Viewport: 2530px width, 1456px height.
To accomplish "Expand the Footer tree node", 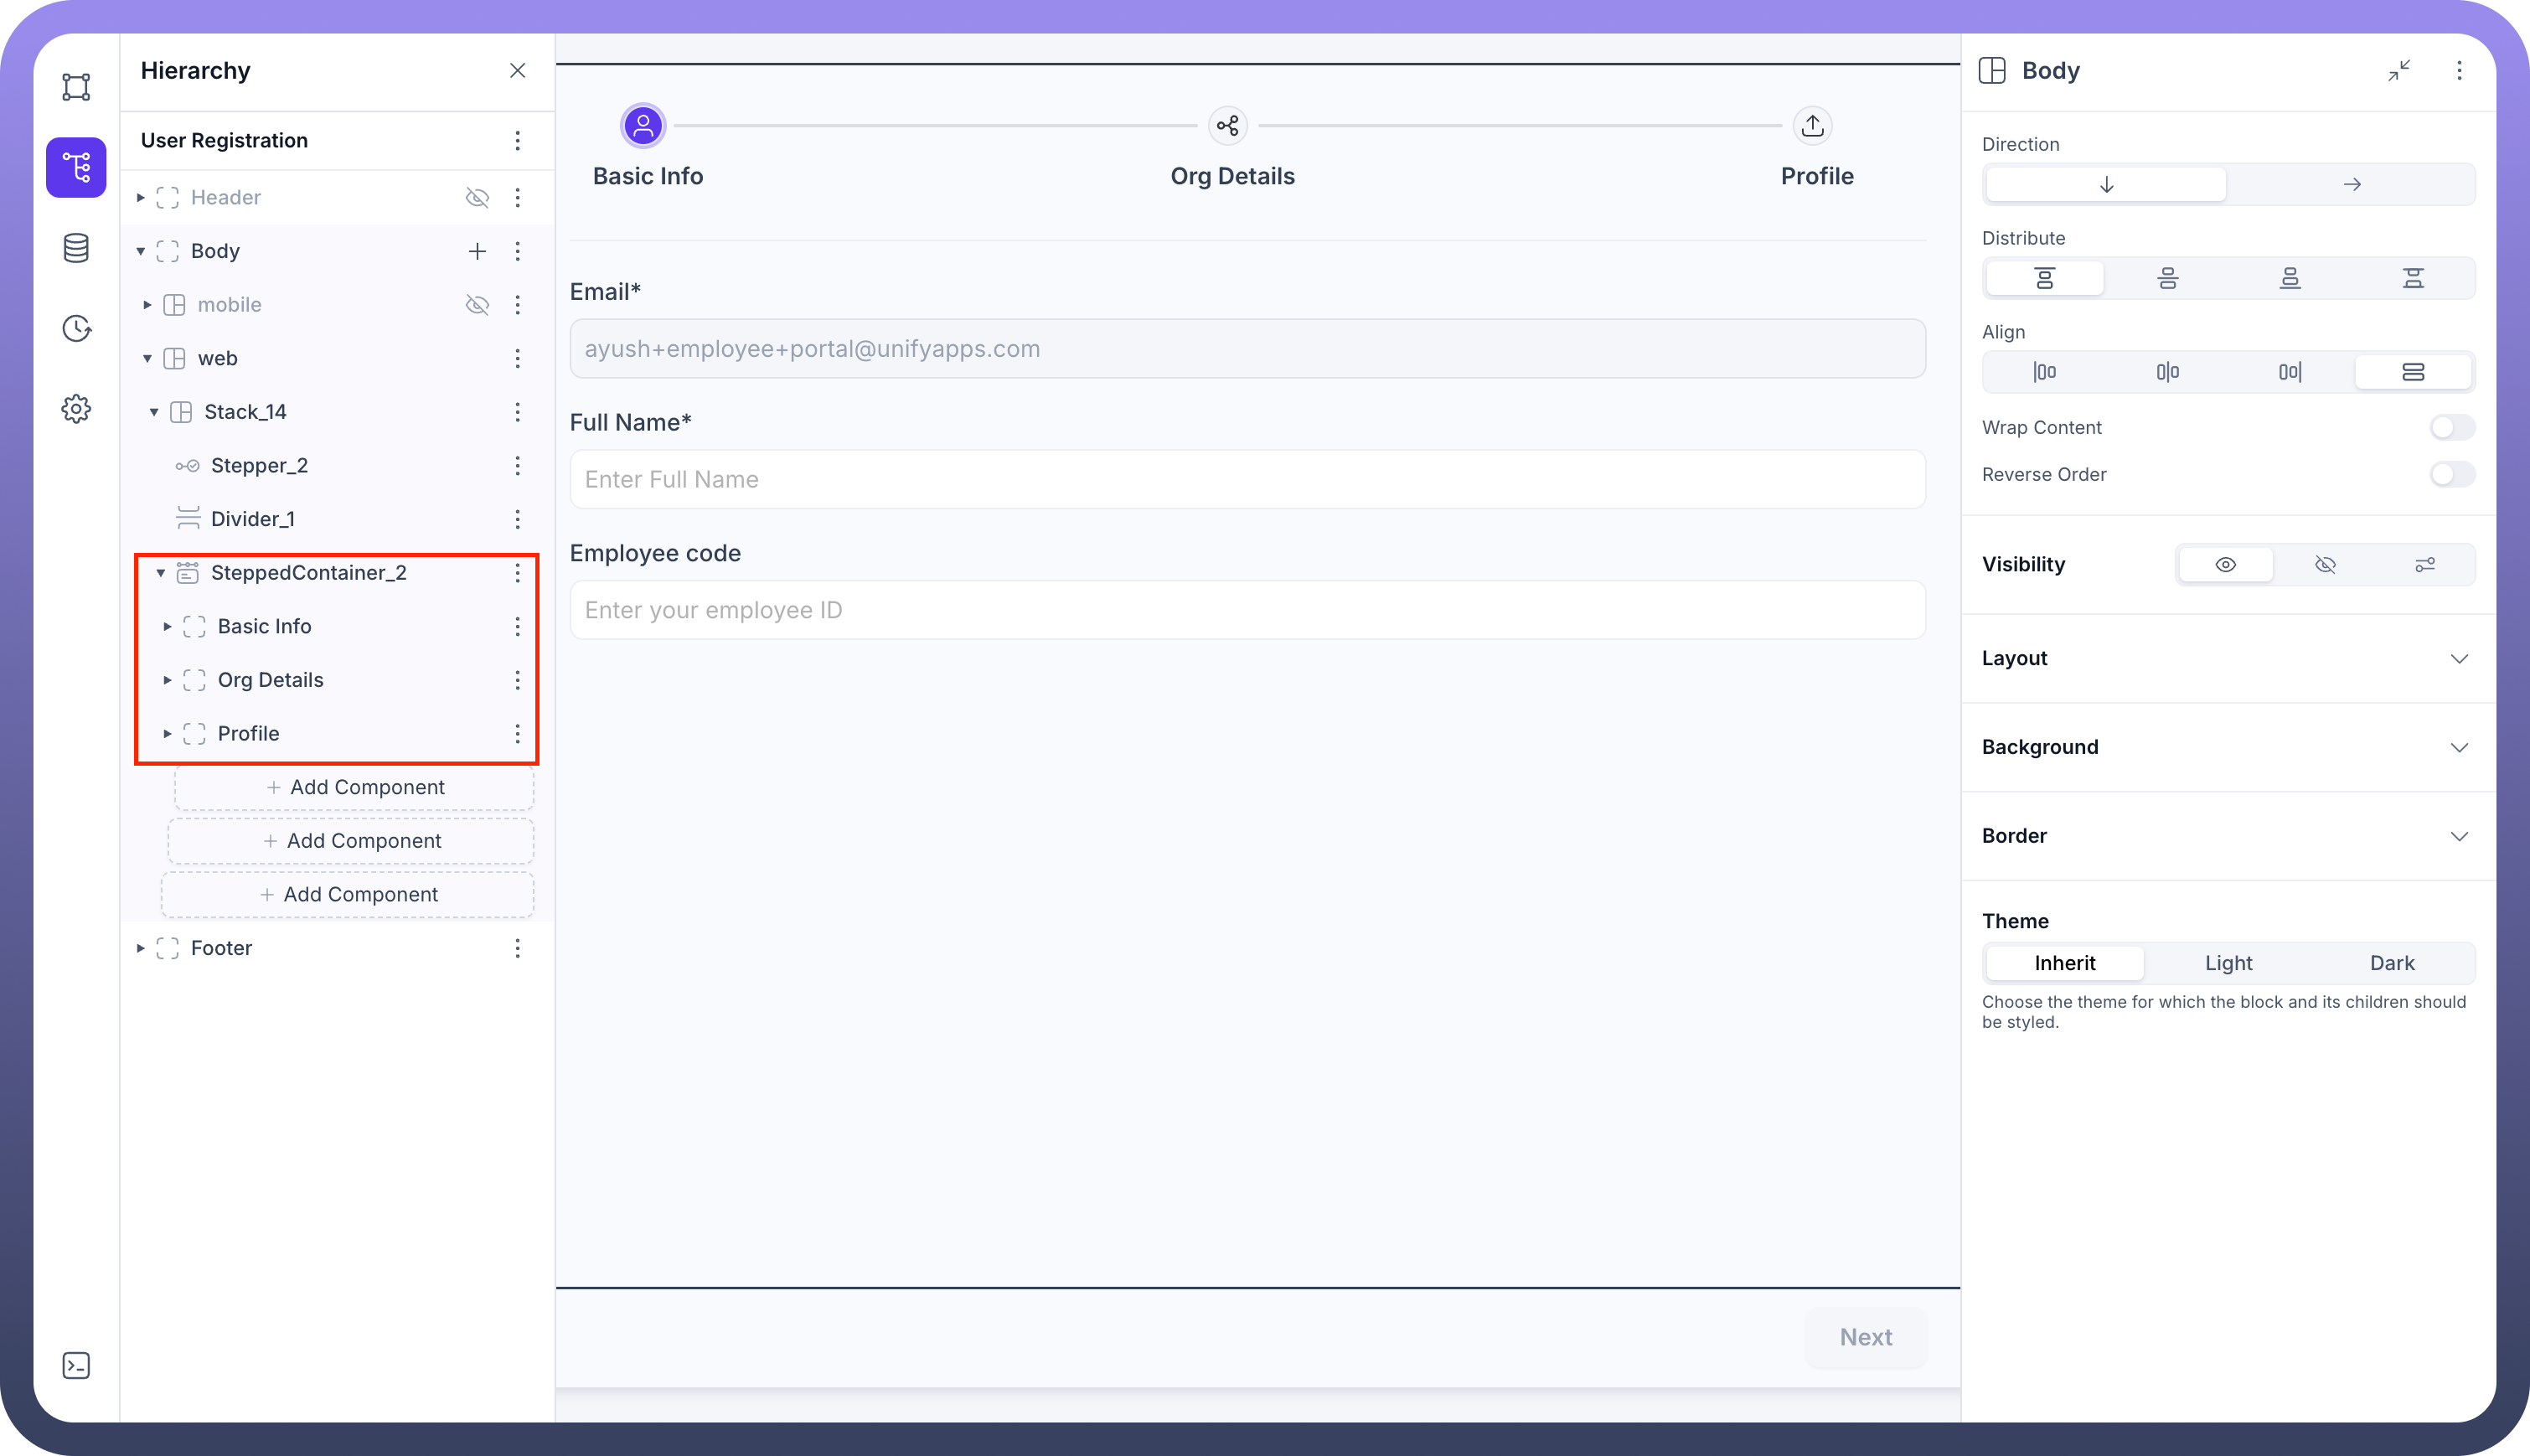I will coord(141,948).
